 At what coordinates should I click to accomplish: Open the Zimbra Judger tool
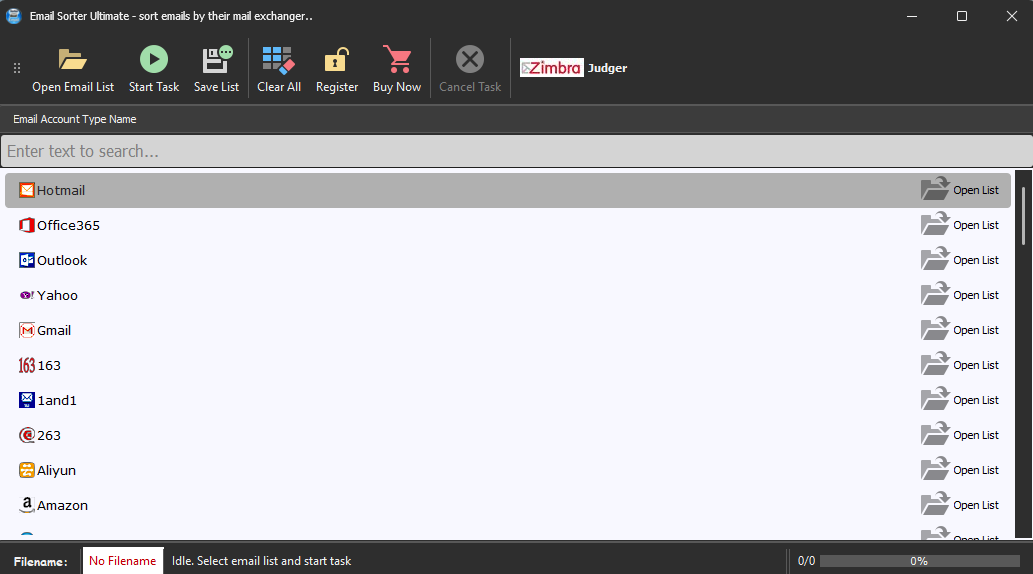click(573, 68)
